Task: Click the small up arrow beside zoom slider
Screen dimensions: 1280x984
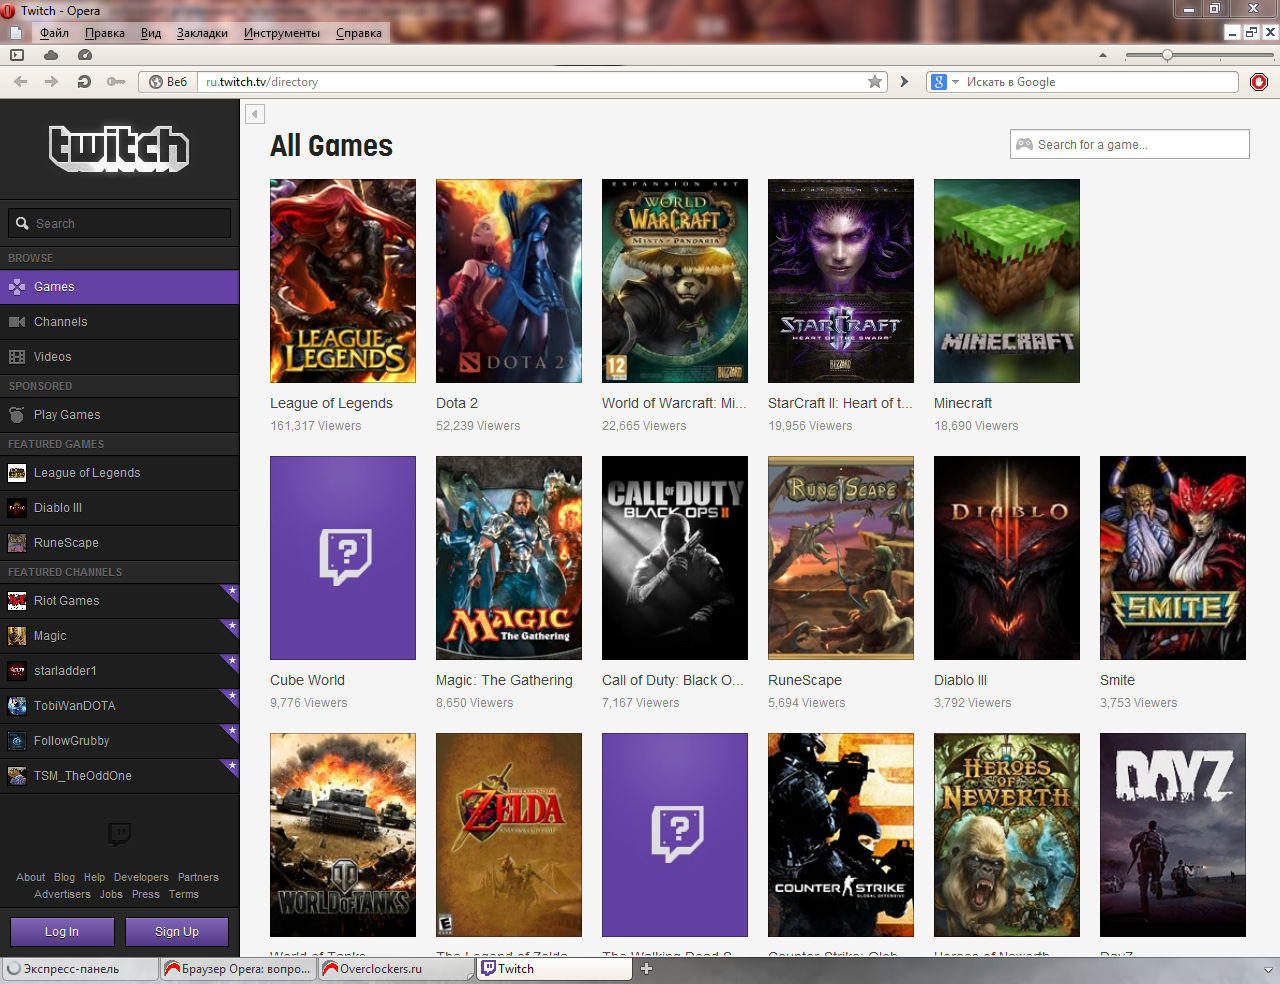Action: 1103,56
